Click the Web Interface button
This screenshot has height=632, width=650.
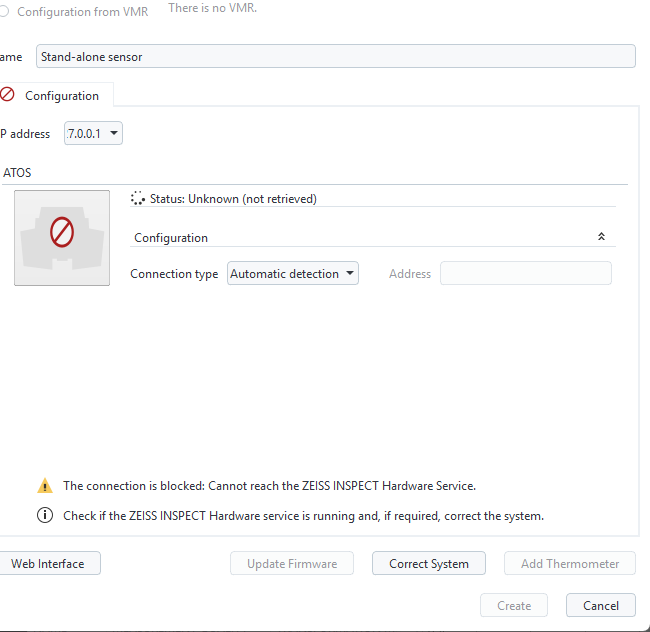click(48, 564)
